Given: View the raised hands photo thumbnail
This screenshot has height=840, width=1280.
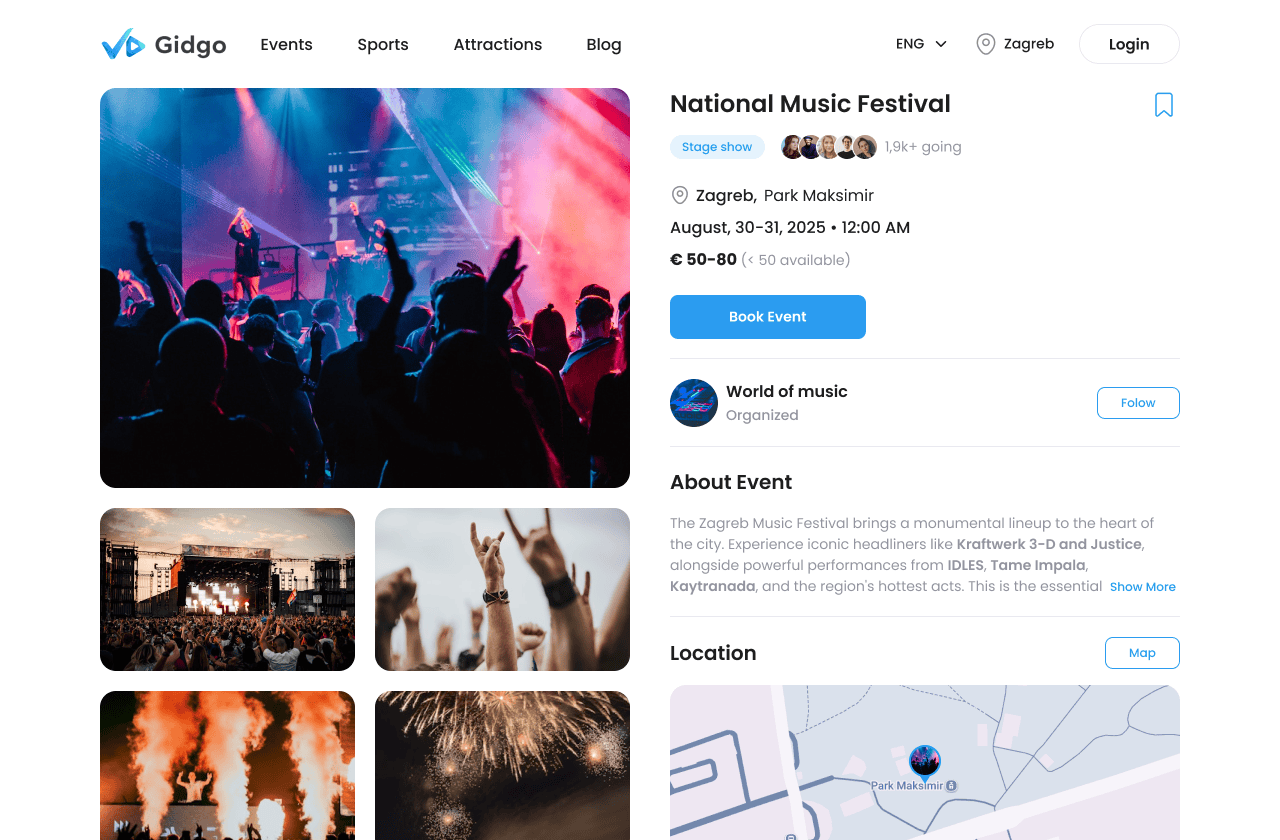Looking at the screenshot, I should [502, 589].
